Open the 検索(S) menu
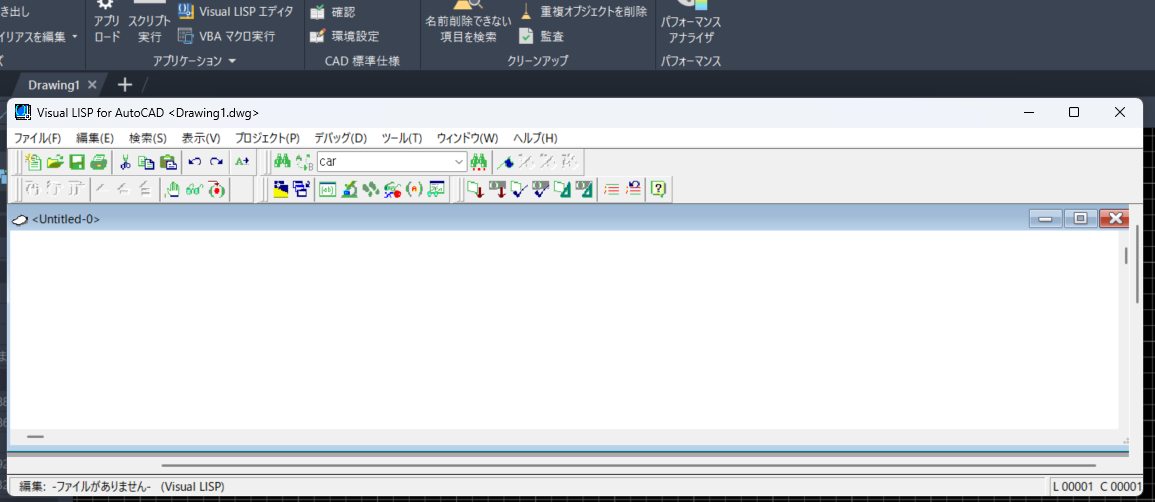This screenshot has width=1155, height=502. pyautogui.click(x=147, y=138)
